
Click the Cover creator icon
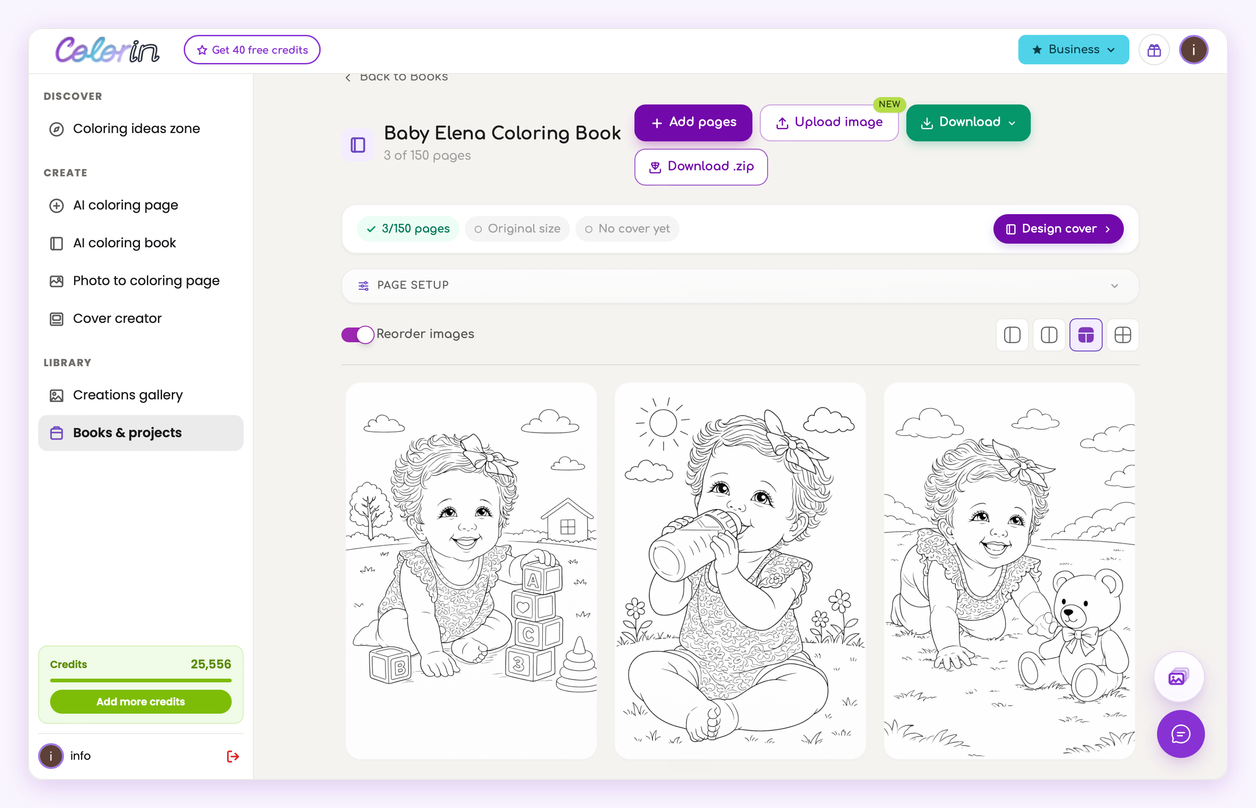click(x=57, y=319)
